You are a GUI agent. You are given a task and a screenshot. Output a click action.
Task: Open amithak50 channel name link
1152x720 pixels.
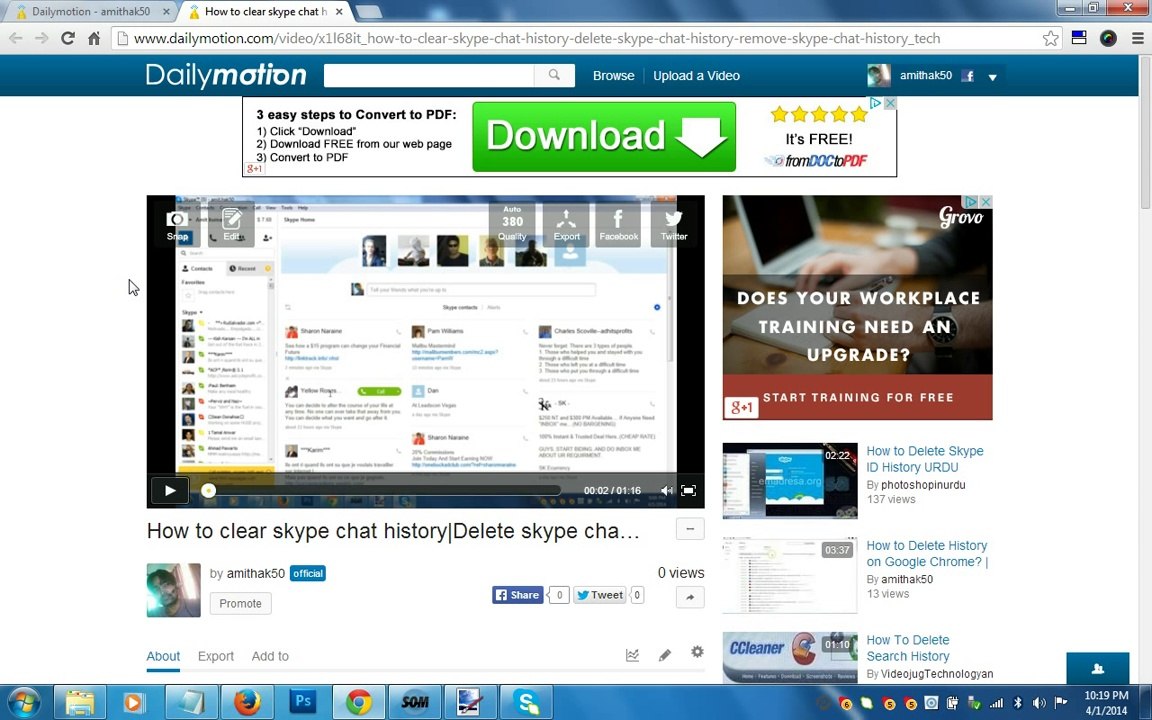click(x=256, y=574)
